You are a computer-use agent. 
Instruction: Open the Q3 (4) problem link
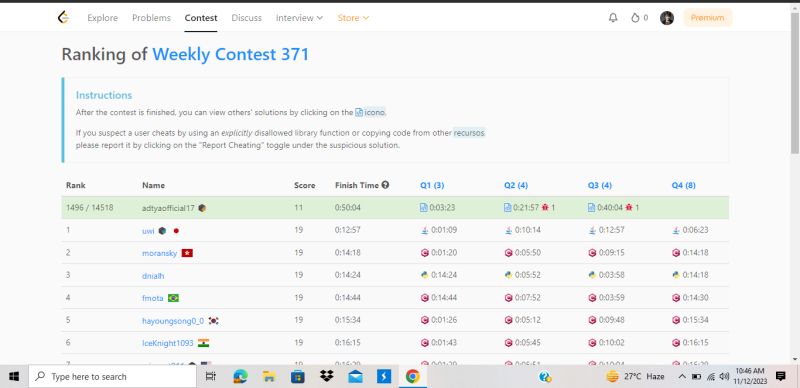tap(599, 185)
